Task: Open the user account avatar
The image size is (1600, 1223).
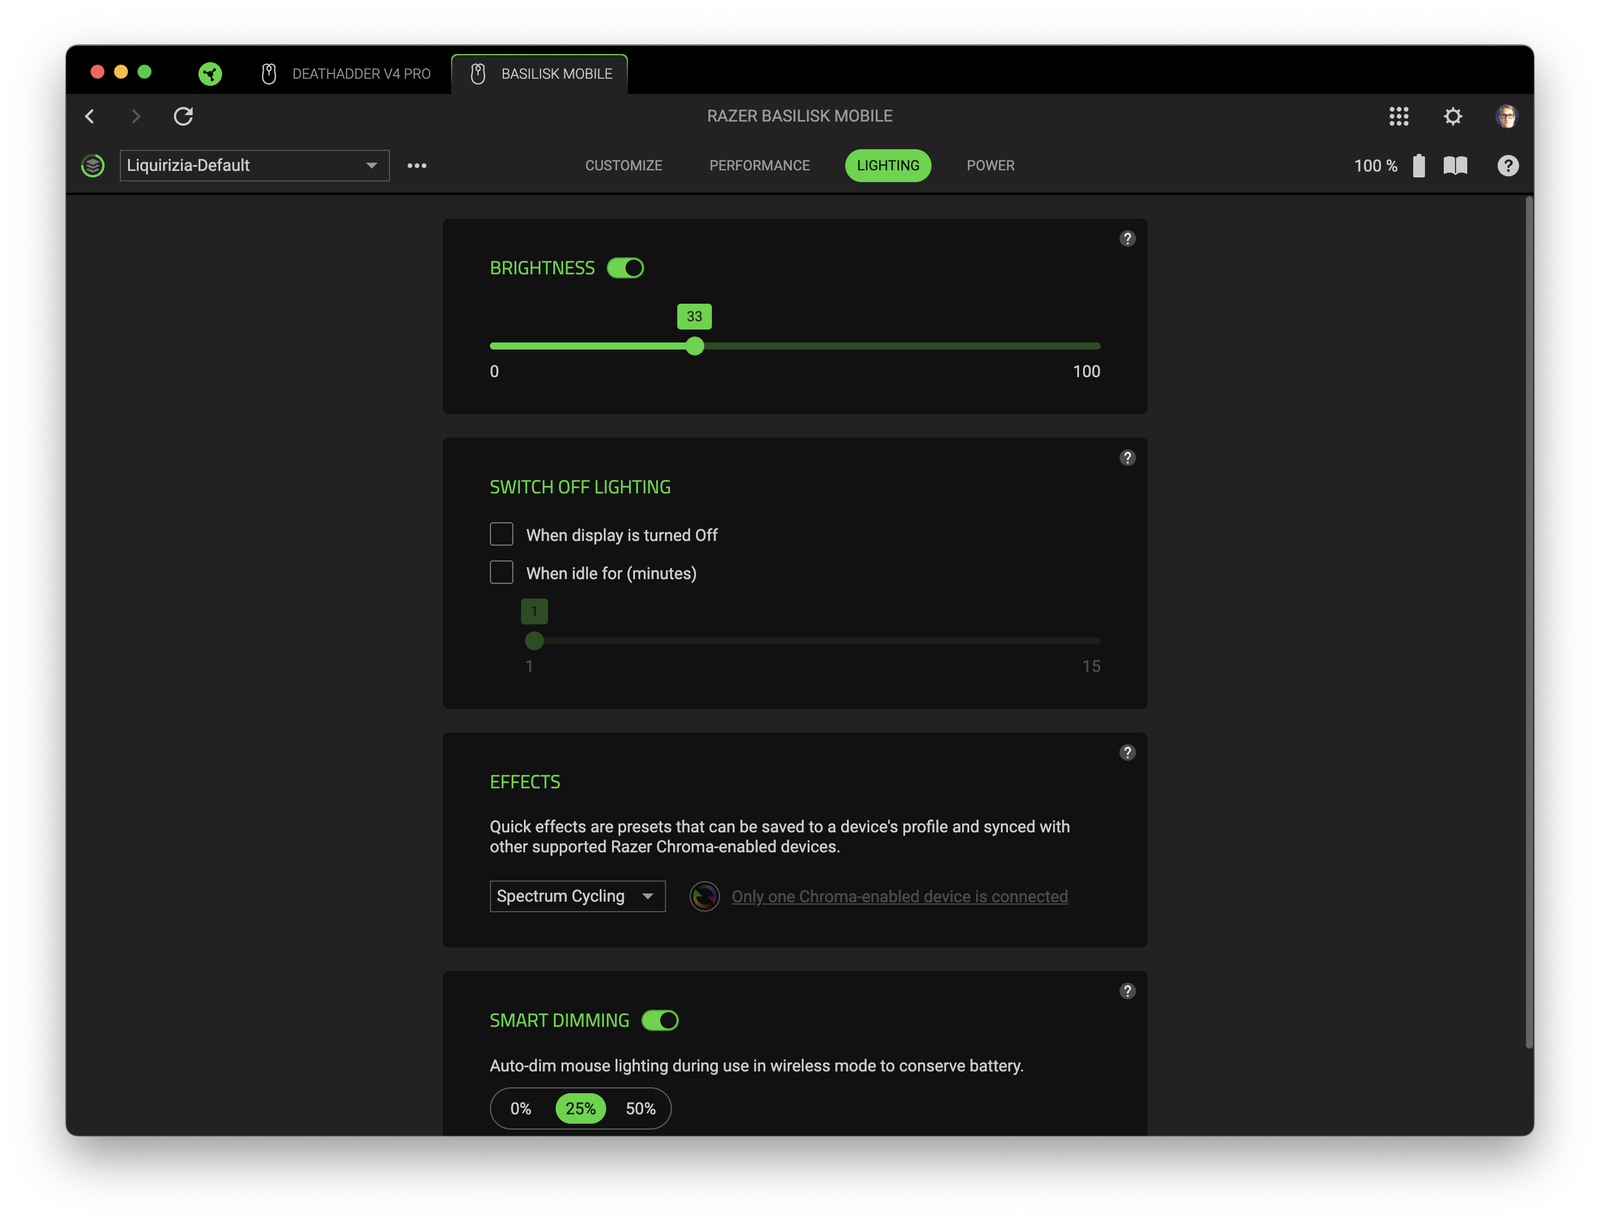Action: pyautogui.click(x=1507, y=116)
